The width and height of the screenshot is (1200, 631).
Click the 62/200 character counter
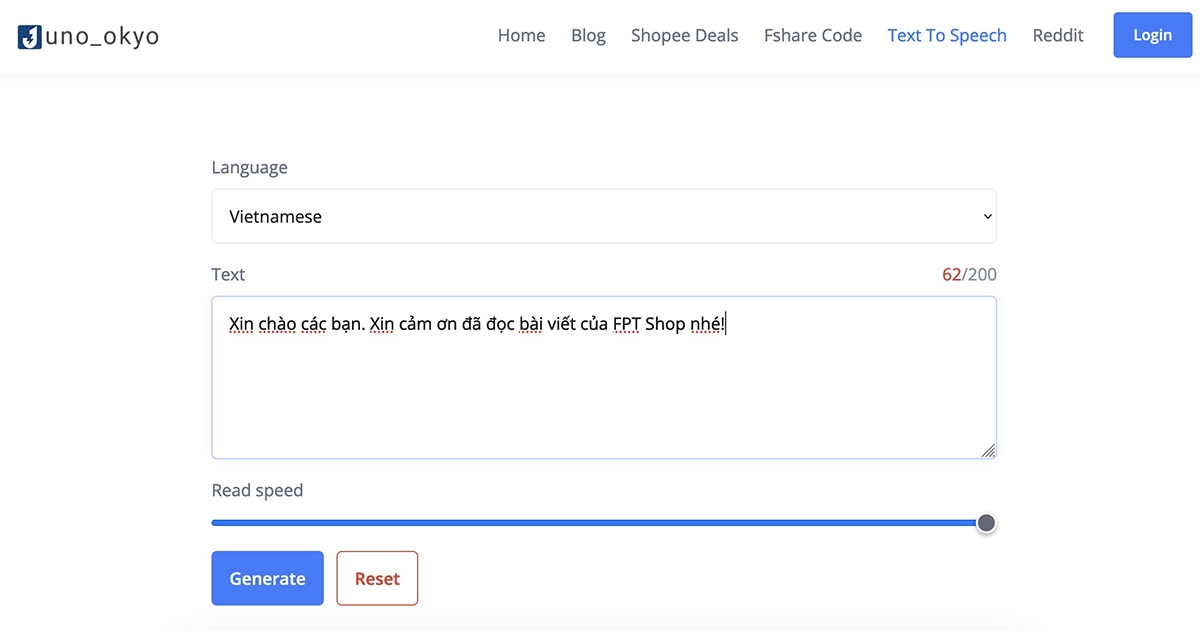point(969,274)
